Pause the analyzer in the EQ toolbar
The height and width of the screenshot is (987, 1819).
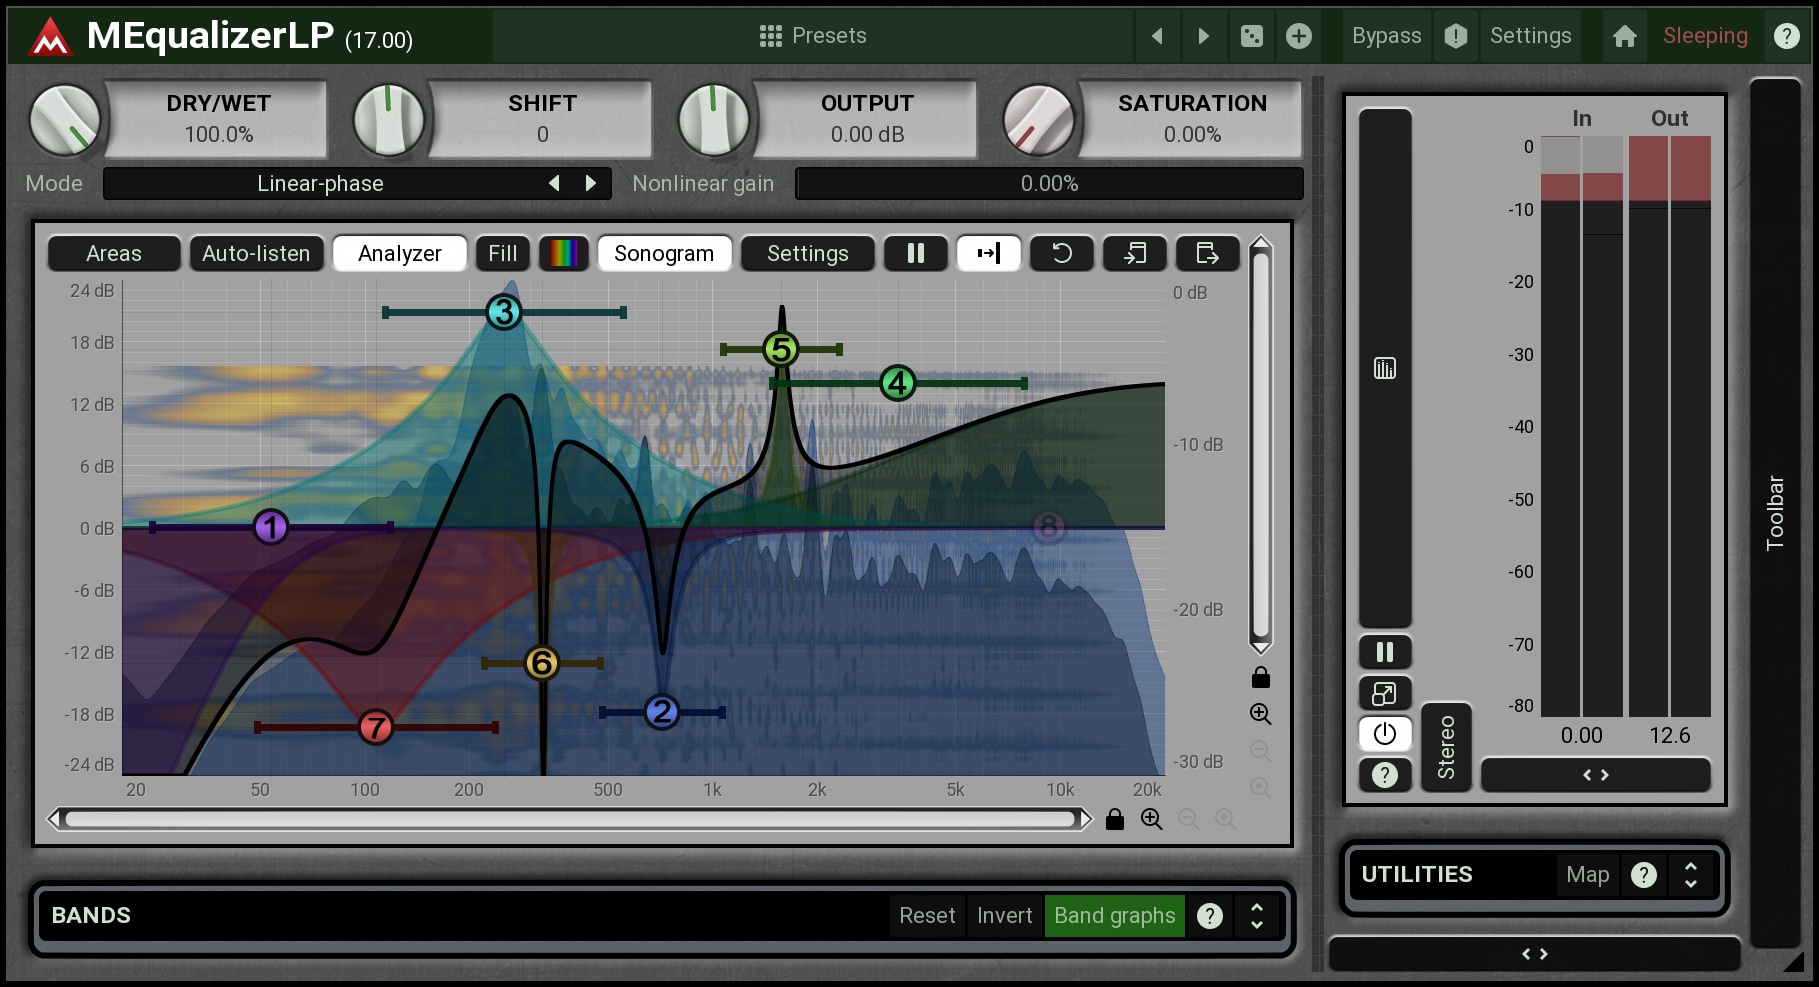coord(915,254)
